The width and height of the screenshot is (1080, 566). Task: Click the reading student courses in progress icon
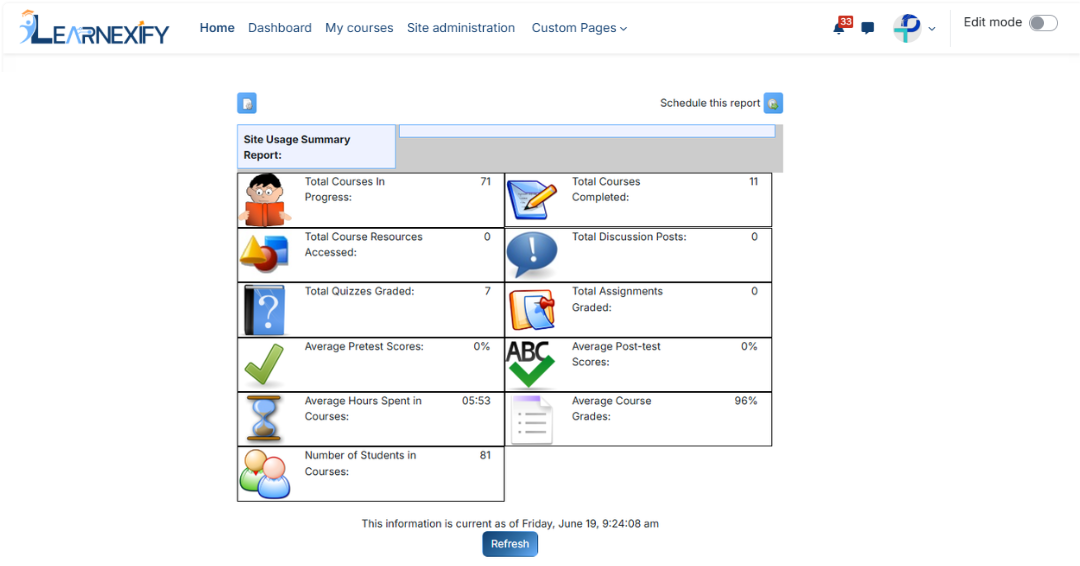click(x=265, y=200)
